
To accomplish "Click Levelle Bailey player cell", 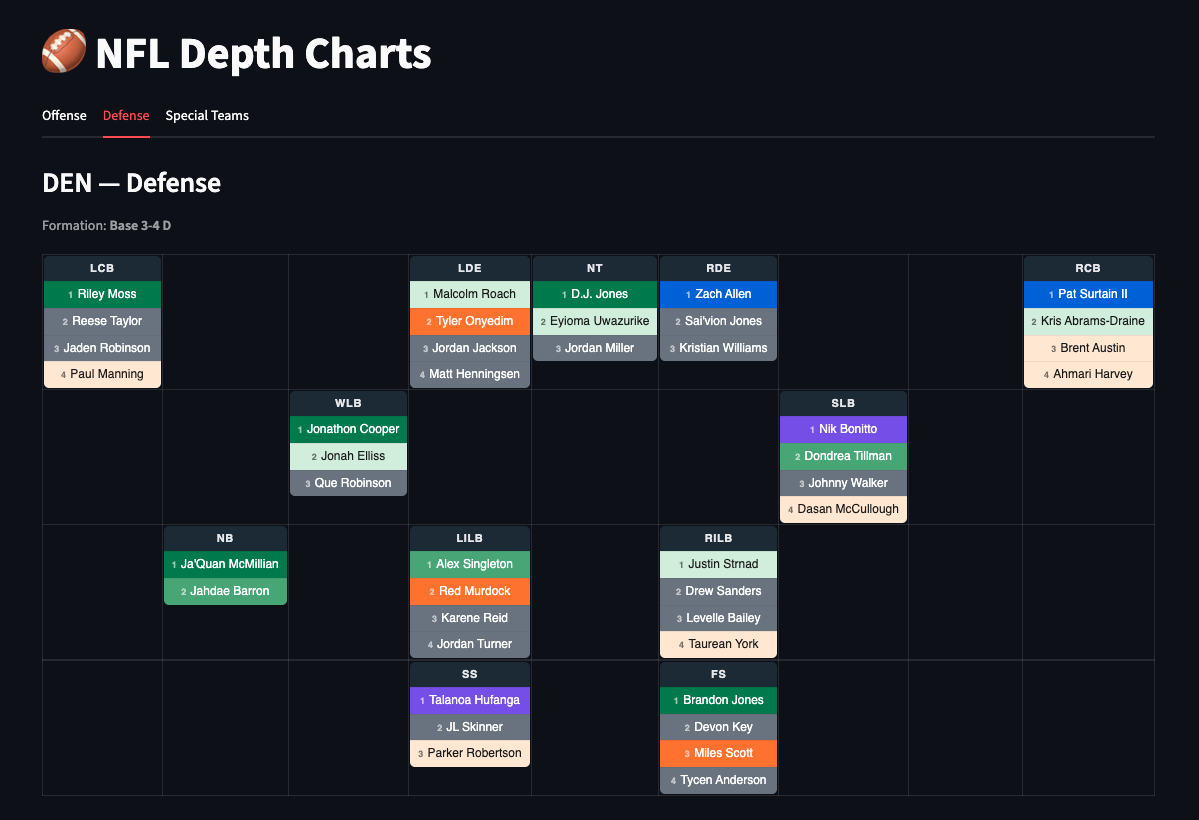I will coord(718,618).
